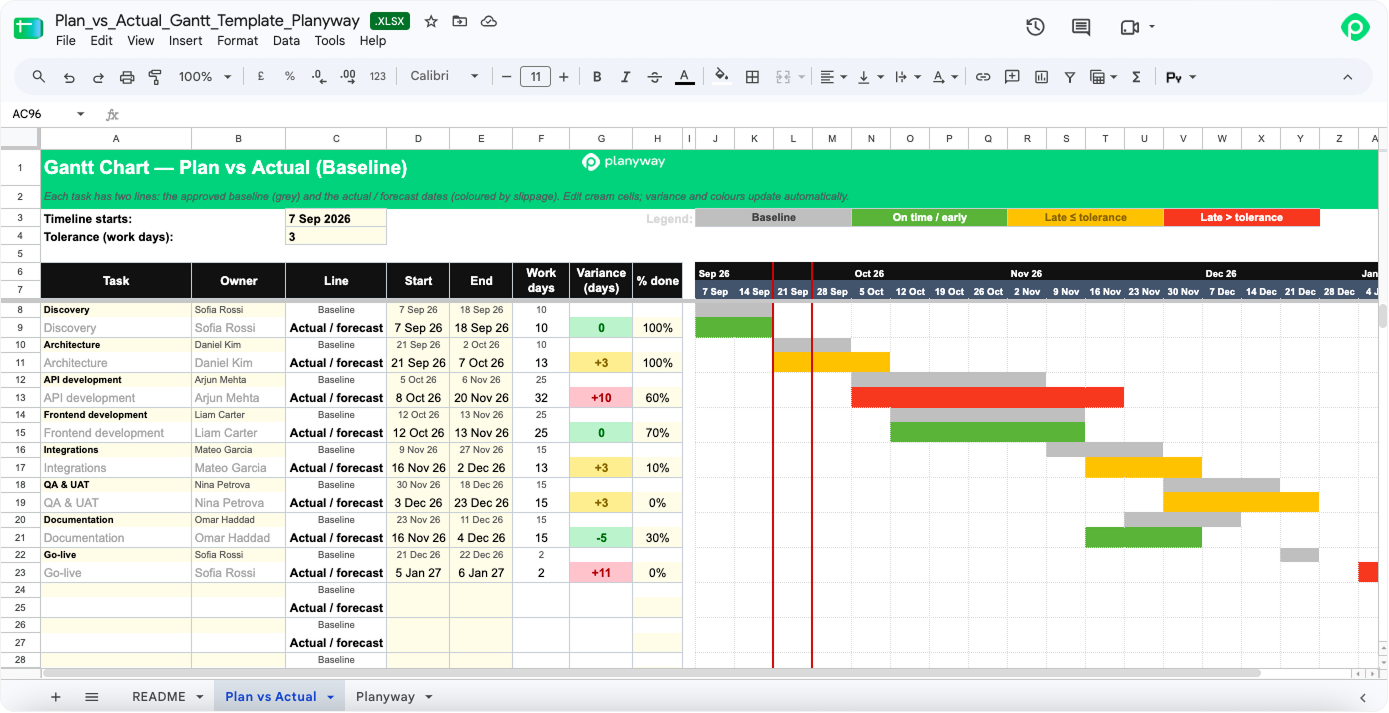1389x713 pixels.
Task: Undo the last action
Action: [69, 77]
